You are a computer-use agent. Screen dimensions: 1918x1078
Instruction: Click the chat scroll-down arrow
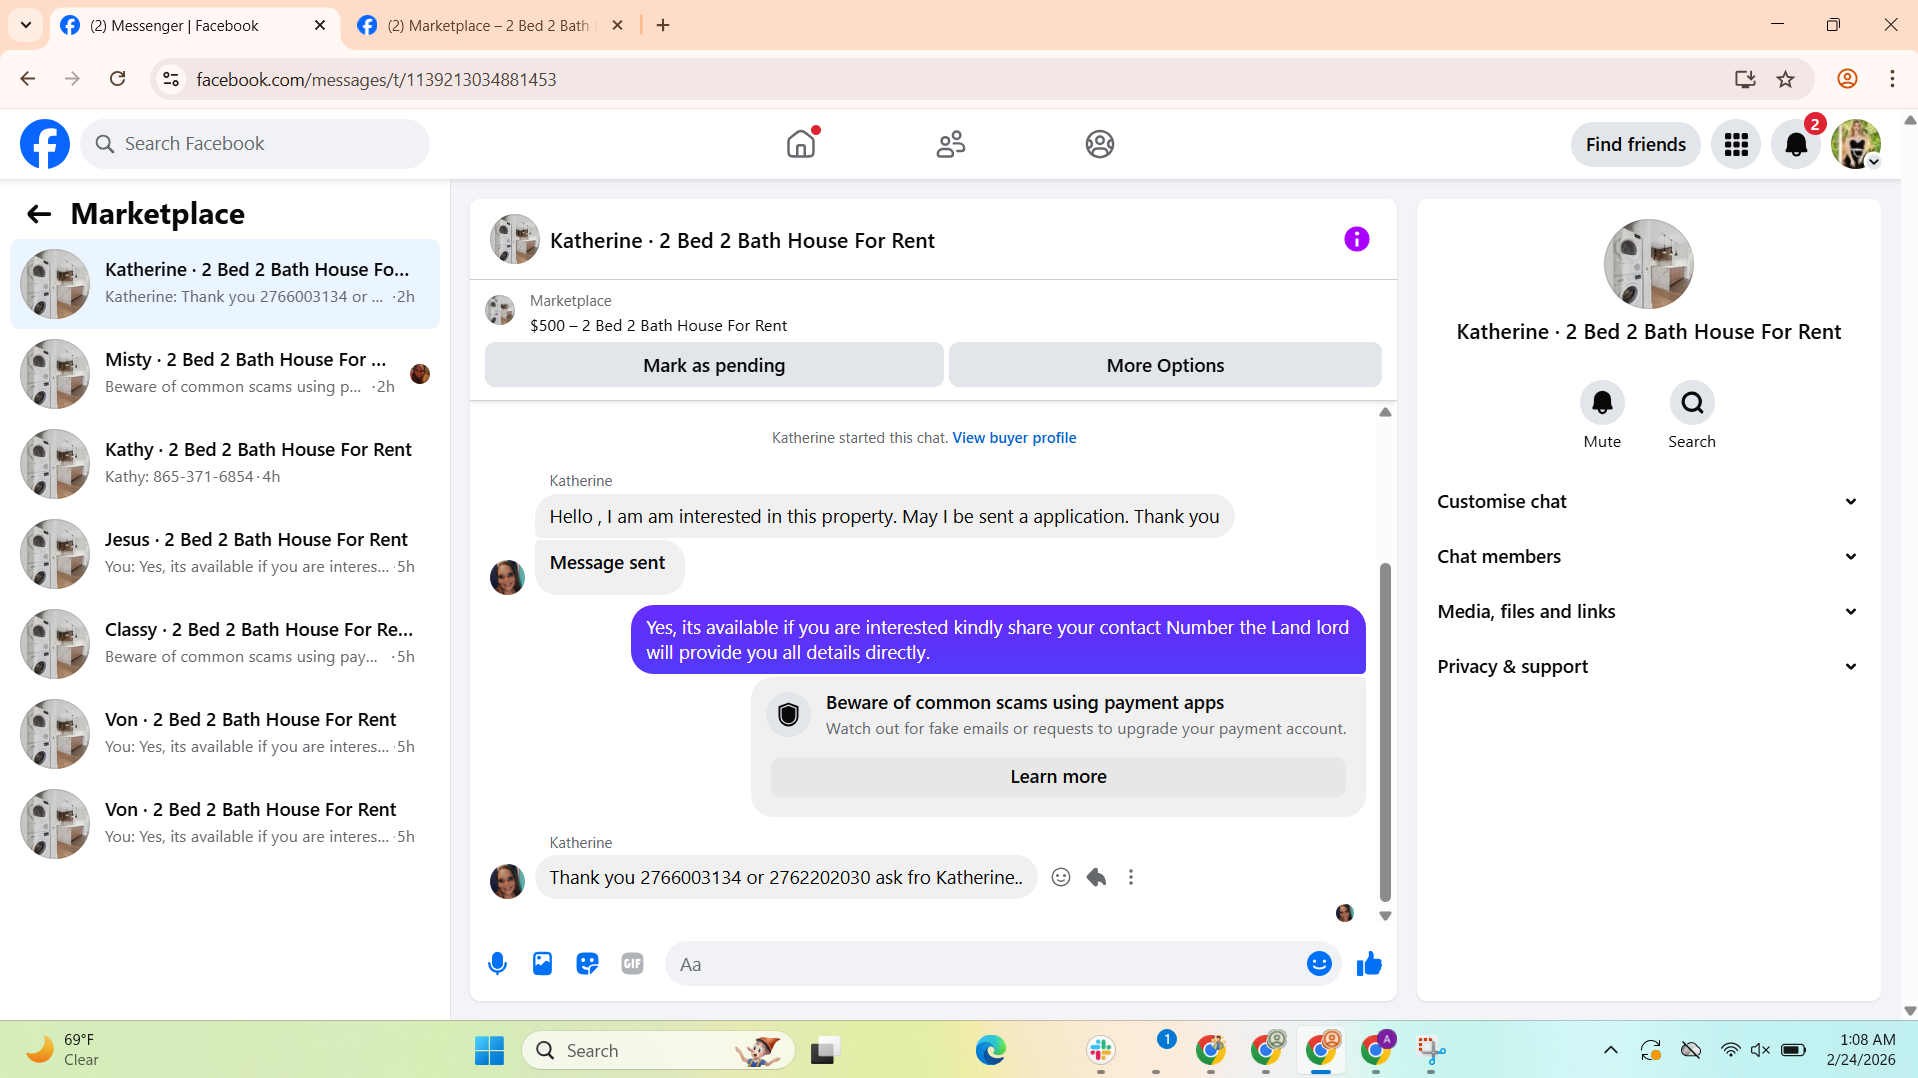coord(1385,916)
